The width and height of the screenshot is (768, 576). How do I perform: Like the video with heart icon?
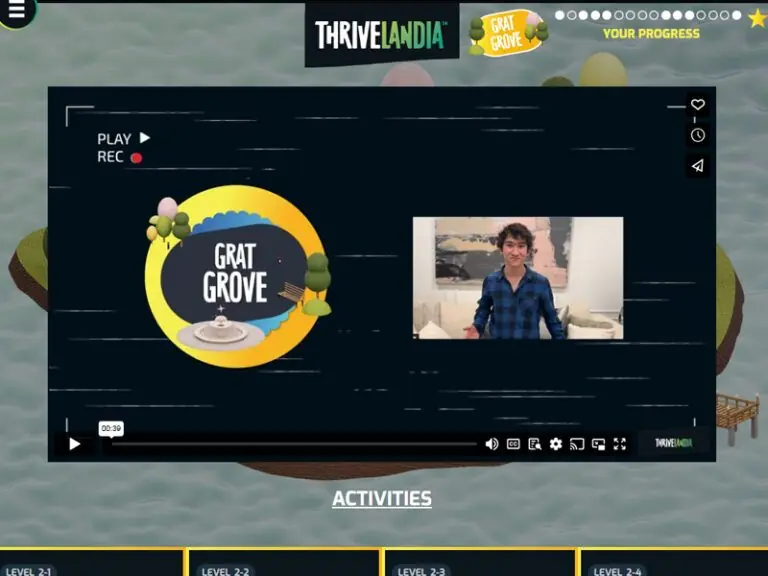[697, 104]
